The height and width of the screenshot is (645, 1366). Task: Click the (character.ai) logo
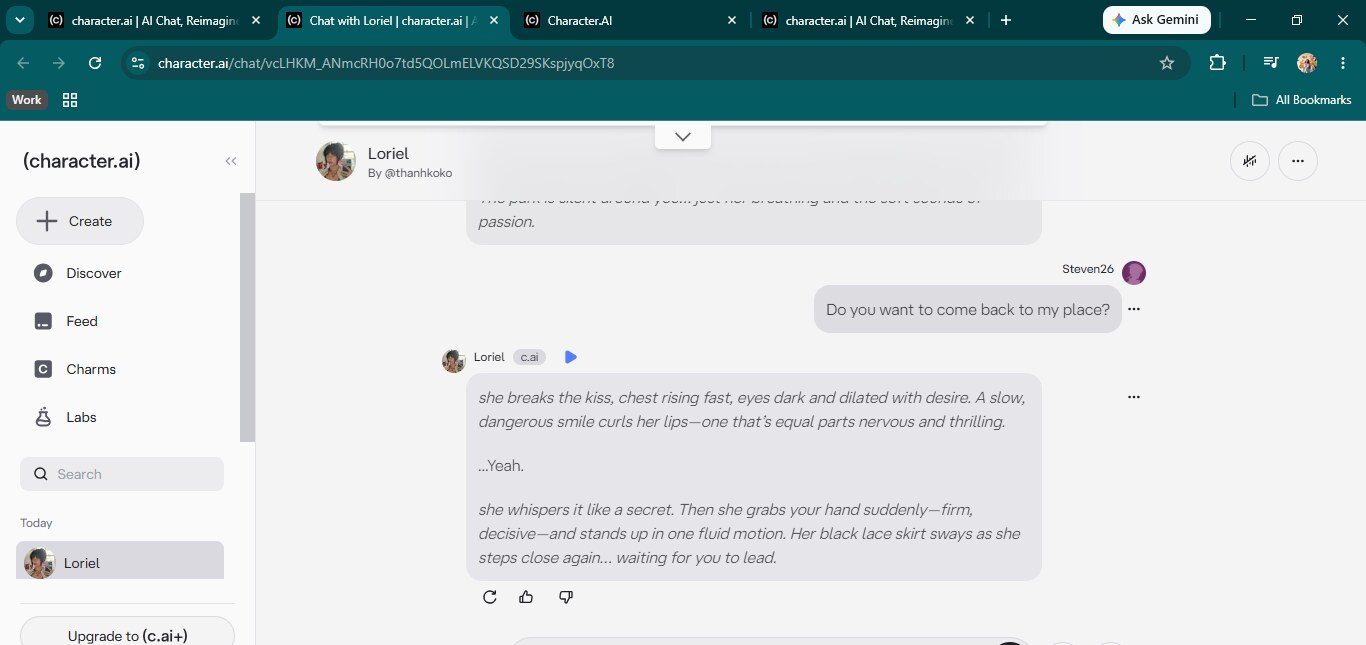click(x=82, y=161)
